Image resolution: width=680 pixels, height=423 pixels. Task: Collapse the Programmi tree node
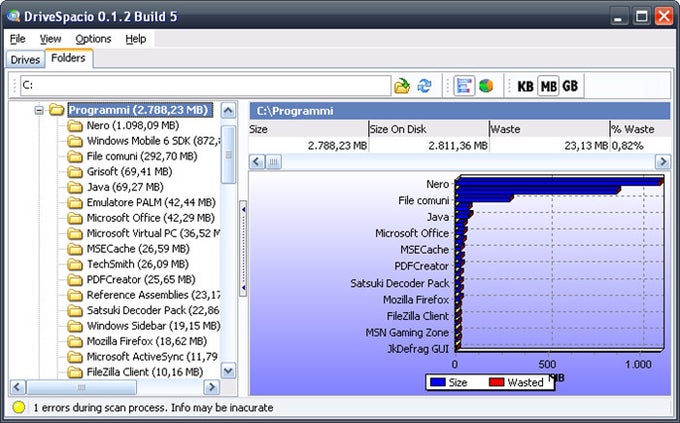pyautogui.click(x=39, y=110)
